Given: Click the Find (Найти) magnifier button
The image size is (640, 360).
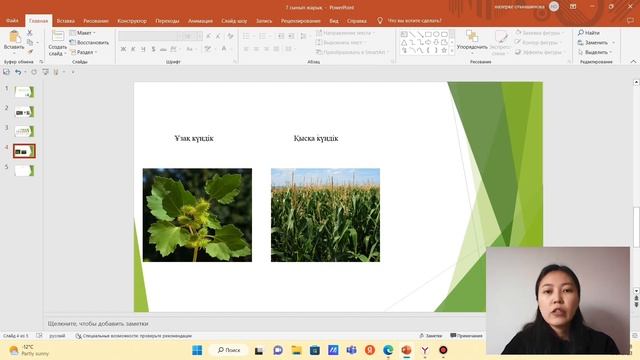Looking at the screenshot, I should pos(589,33).
